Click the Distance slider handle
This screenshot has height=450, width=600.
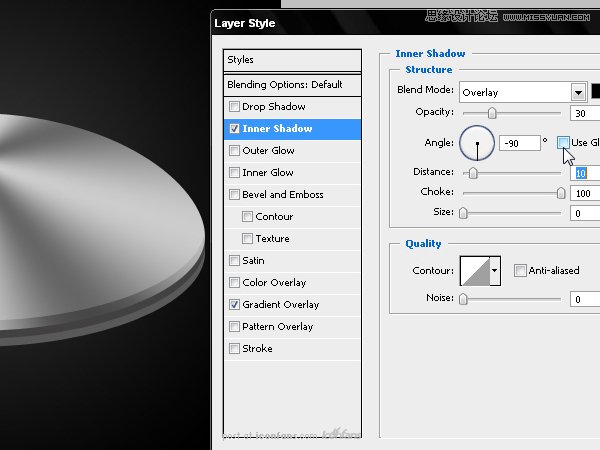click(473, 173)
